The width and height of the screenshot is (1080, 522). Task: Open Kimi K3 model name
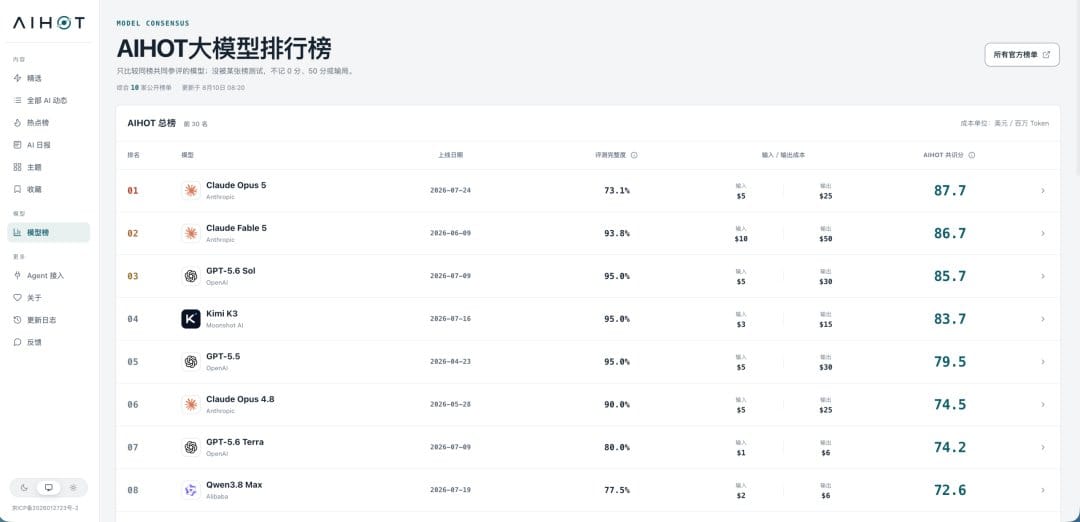[222, 313]
